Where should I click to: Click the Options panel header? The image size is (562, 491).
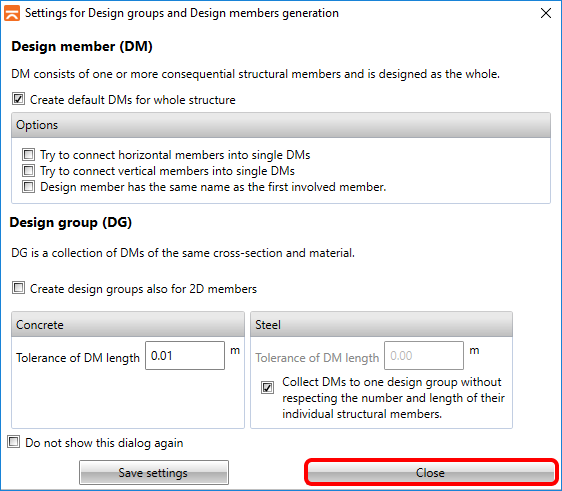pyautogui.click(x=281, y=125)
